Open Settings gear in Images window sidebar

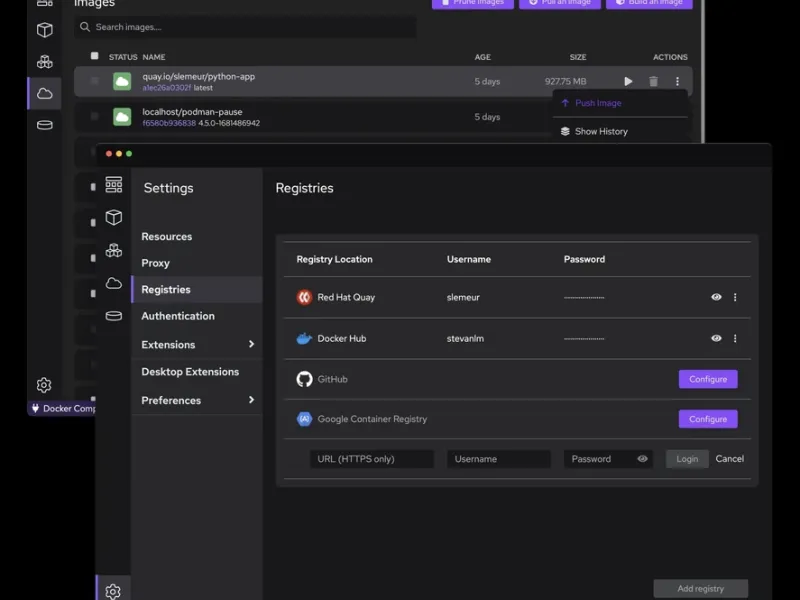point(44,385)
